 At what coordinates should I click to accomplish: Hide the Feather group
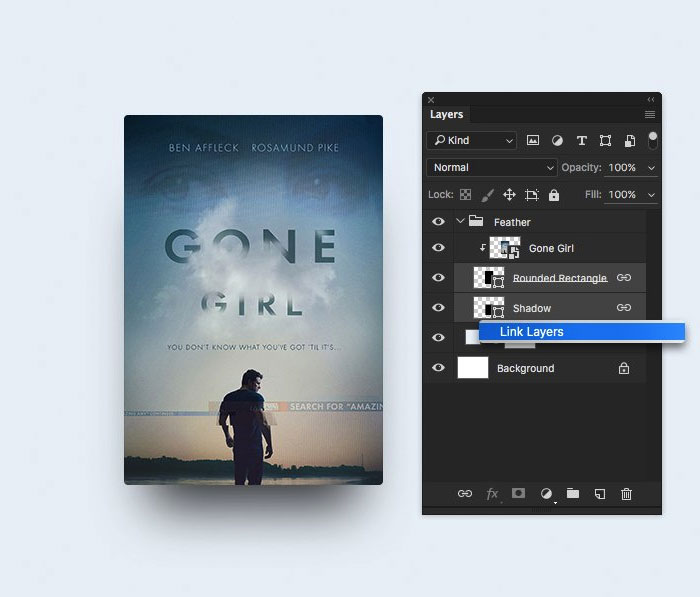click(x=438, y=221)
